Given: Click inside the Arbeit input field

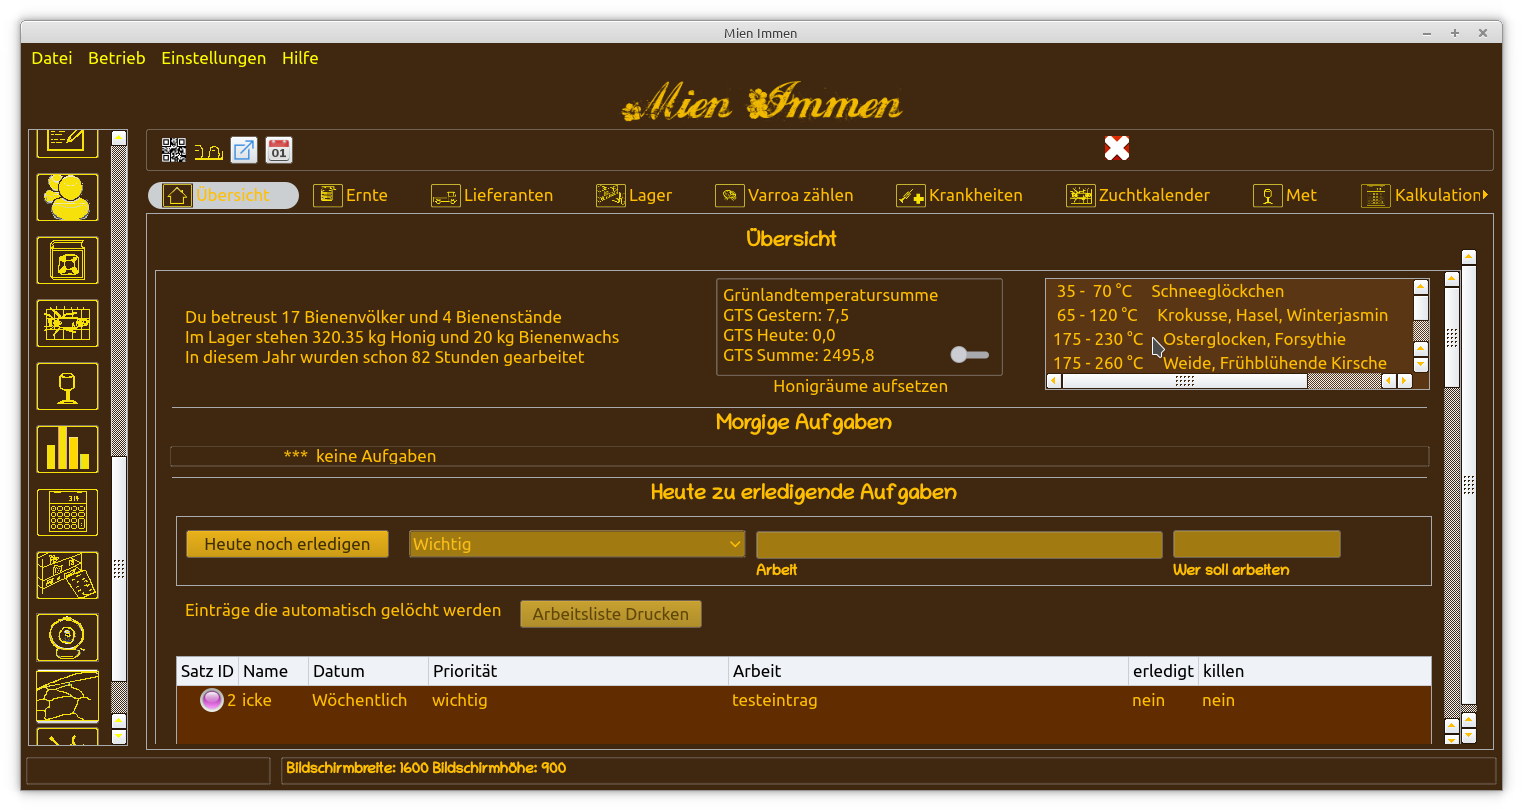Looking at the screenshot, I should click(x=958, y=544).
